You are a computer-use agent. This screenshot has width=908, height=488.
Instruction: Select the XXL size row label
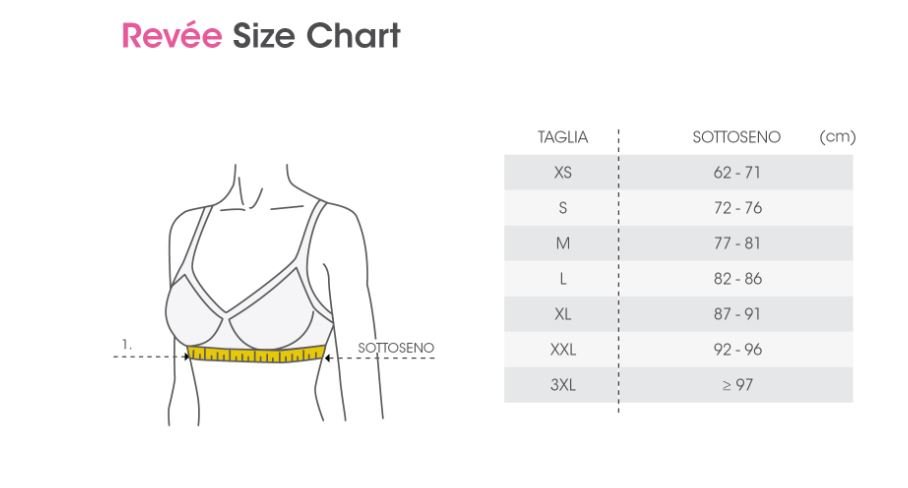coord(562,350)
